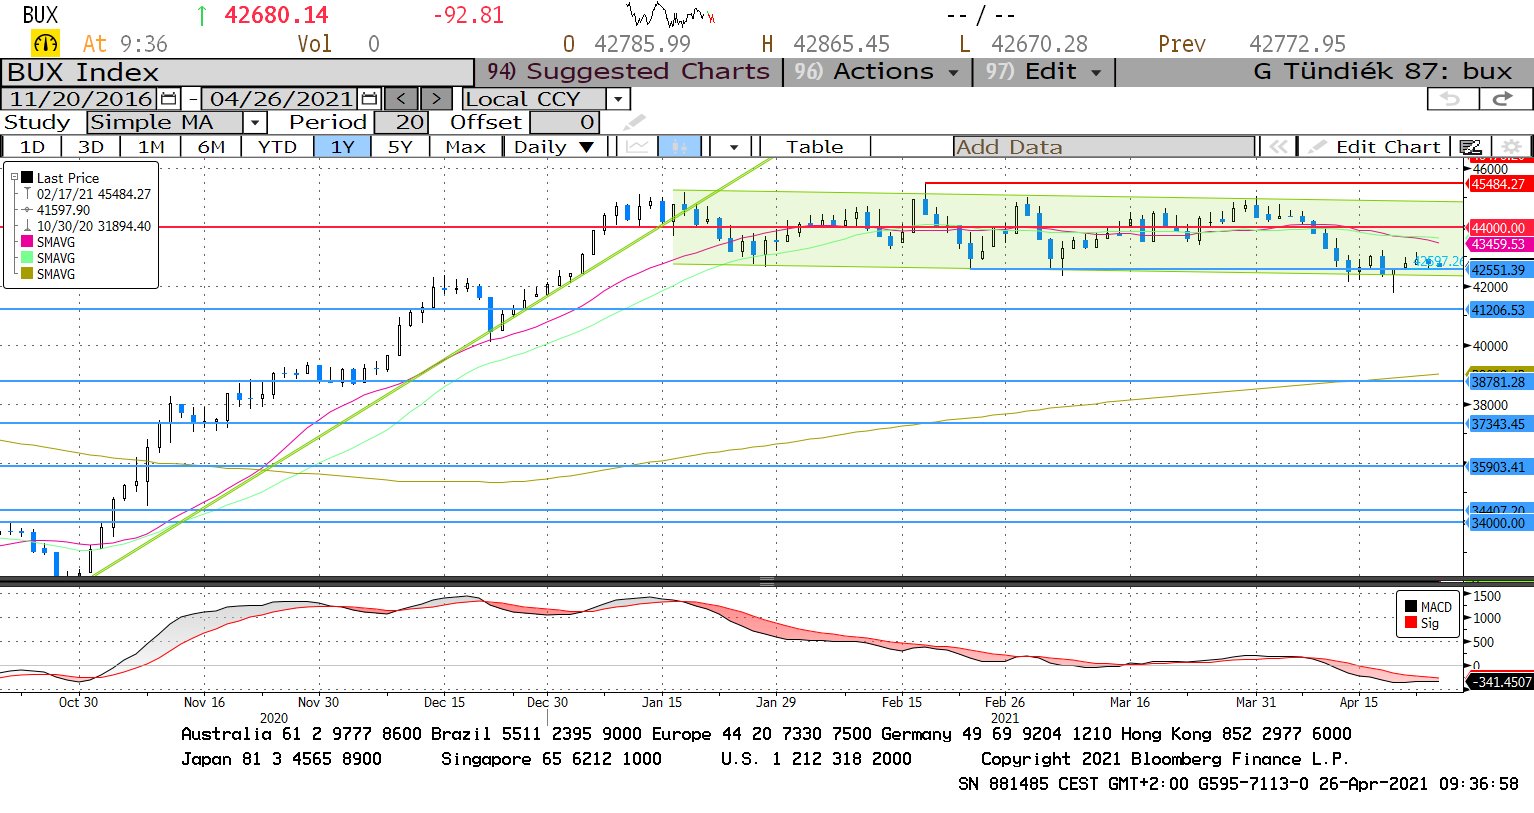Click the yellow clock indicator under BUX
This screenshot has width=1534, height=813.
(x=46, y=44)
